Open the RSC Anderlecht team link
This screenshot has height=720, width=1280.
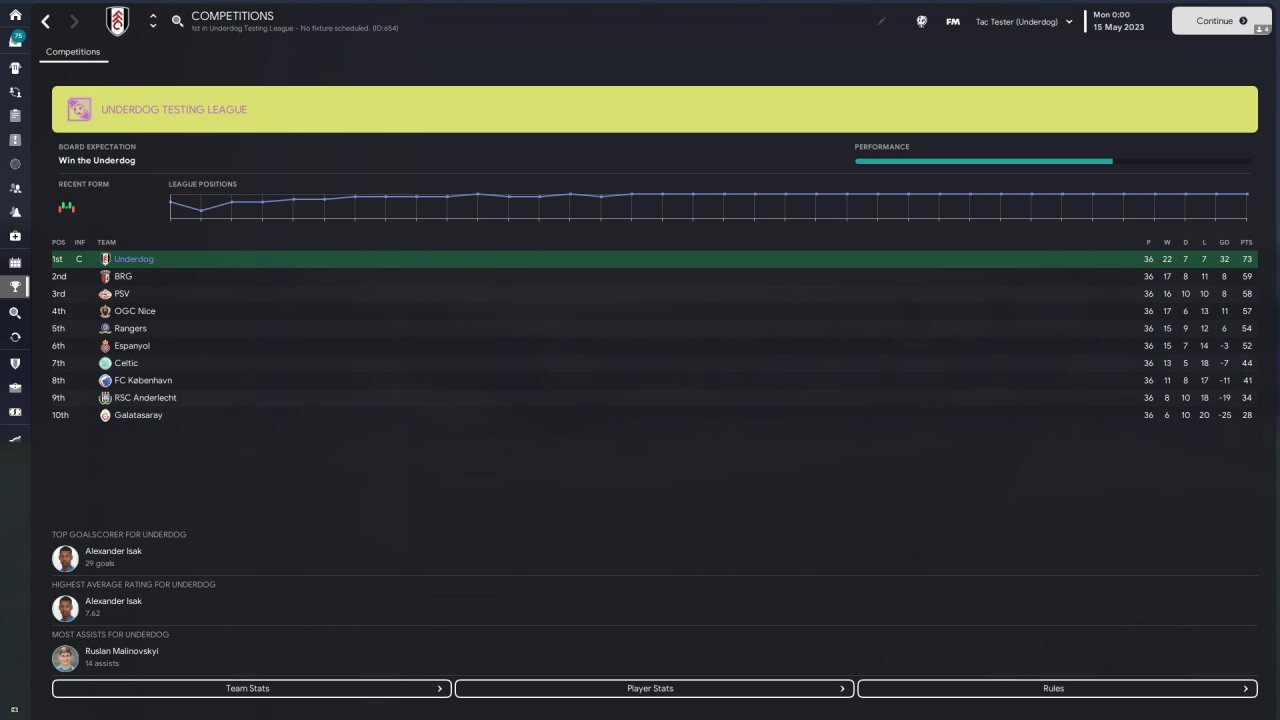144,398
